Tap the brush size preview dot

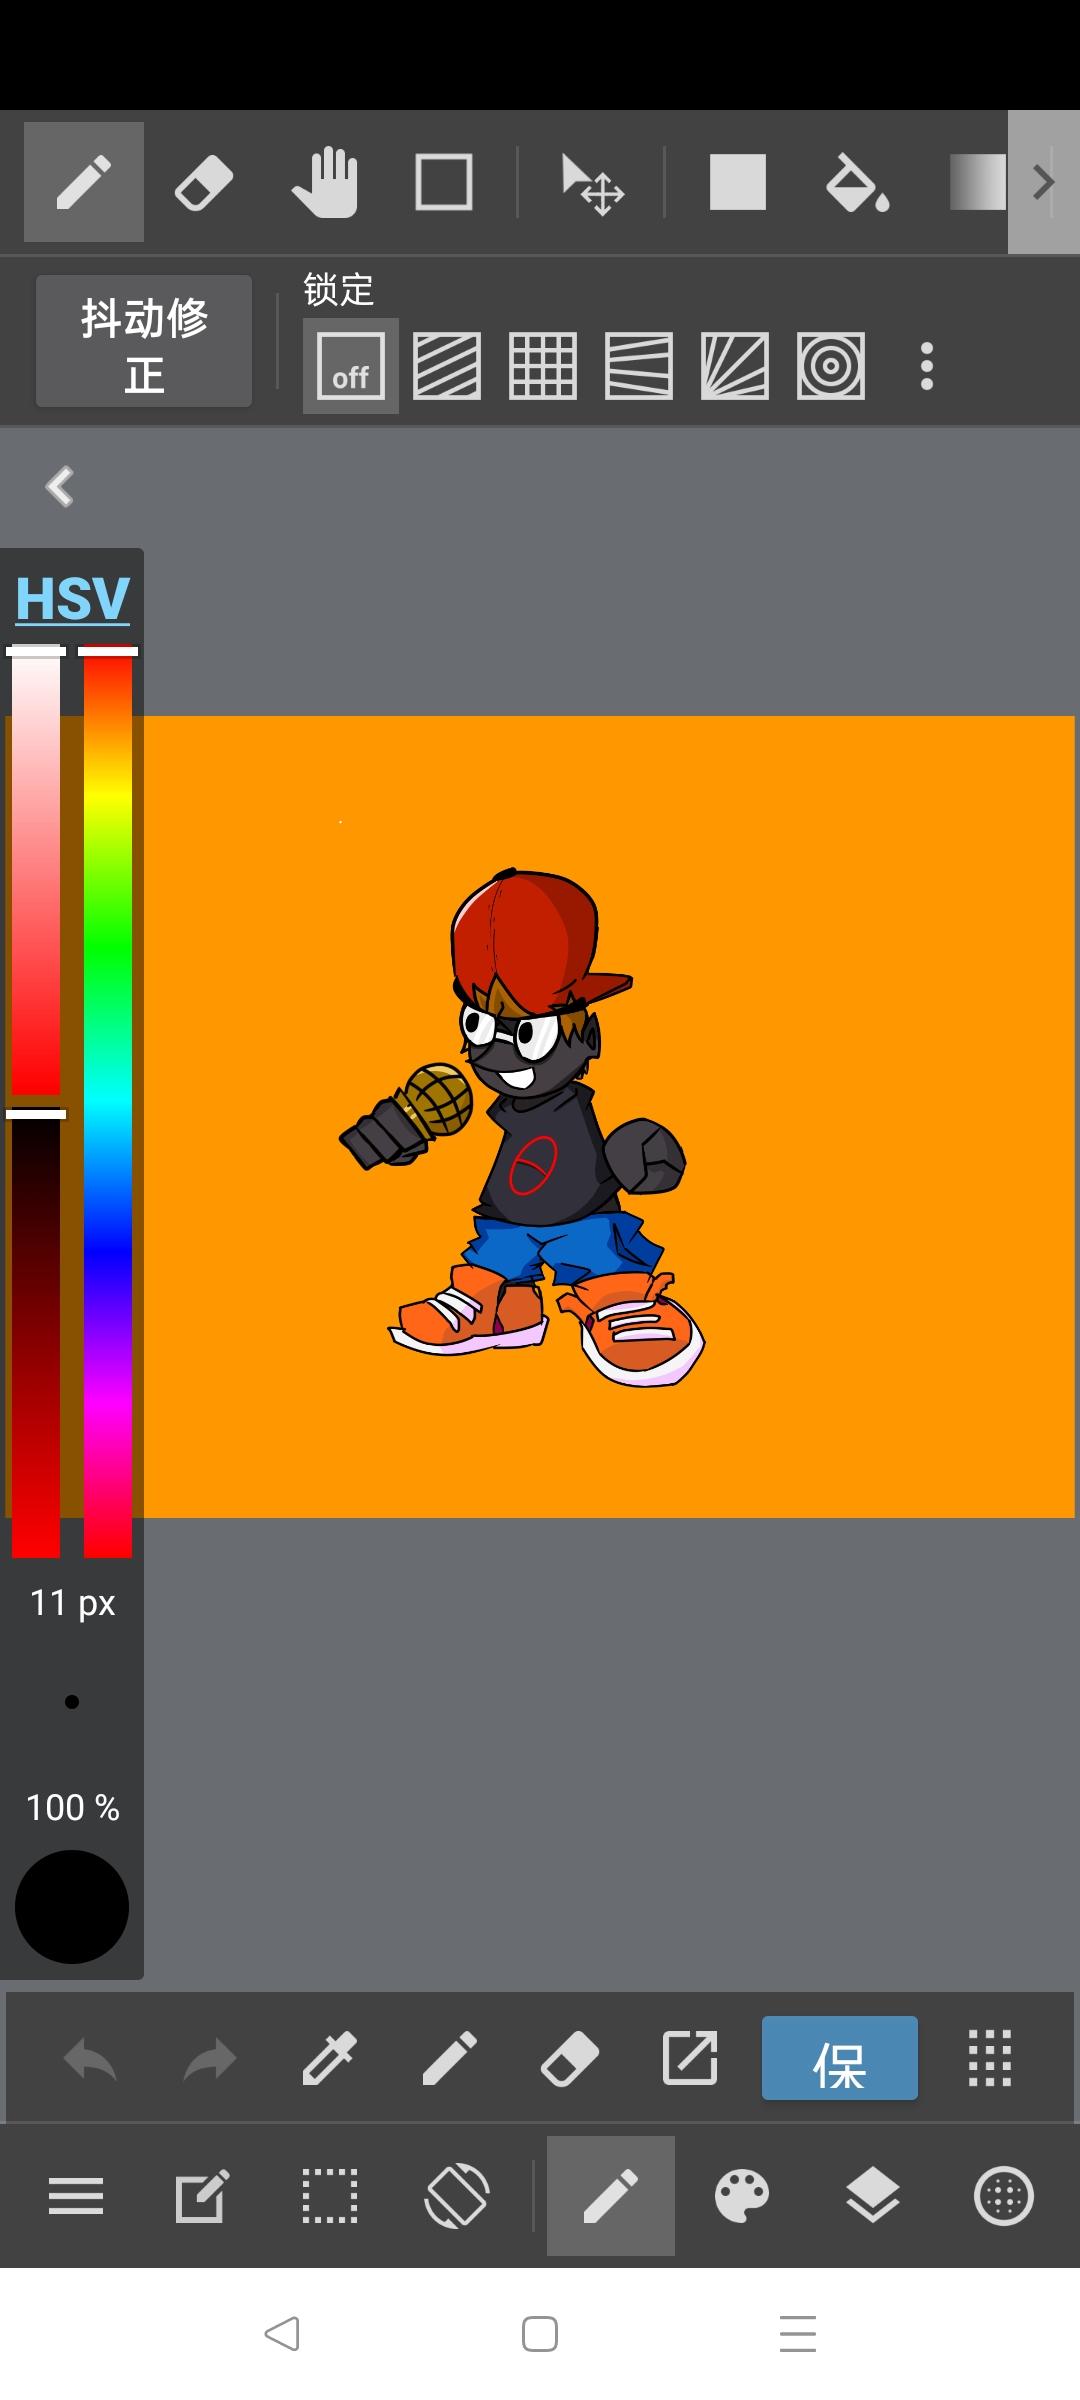pos(72,1702)
